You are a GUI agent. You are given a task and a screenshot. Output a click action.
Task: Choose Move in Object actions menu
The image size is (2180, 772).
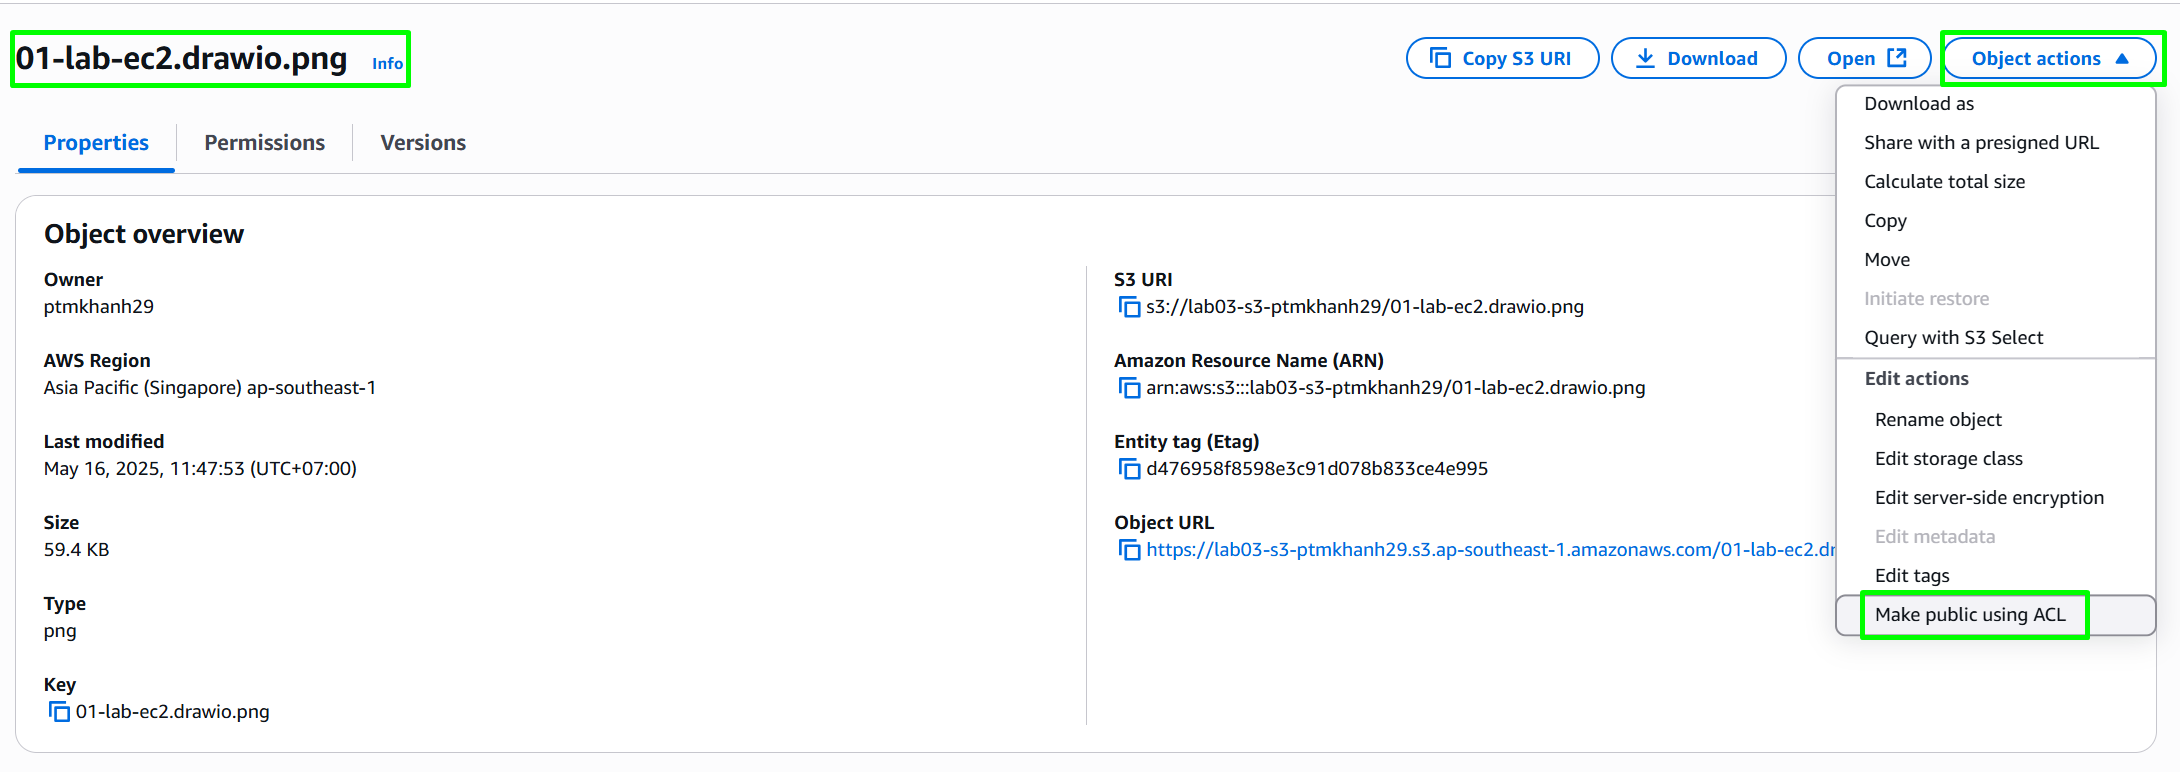click(1995, 260)
